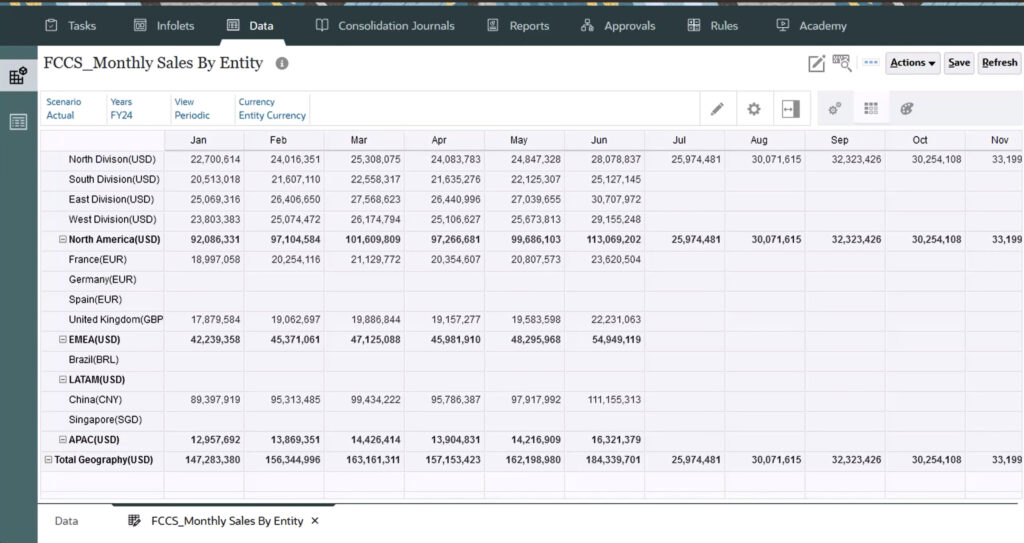Open the Actions dropdown menu
Viewport: 1024px width, 543px height.
click(912, 63)
